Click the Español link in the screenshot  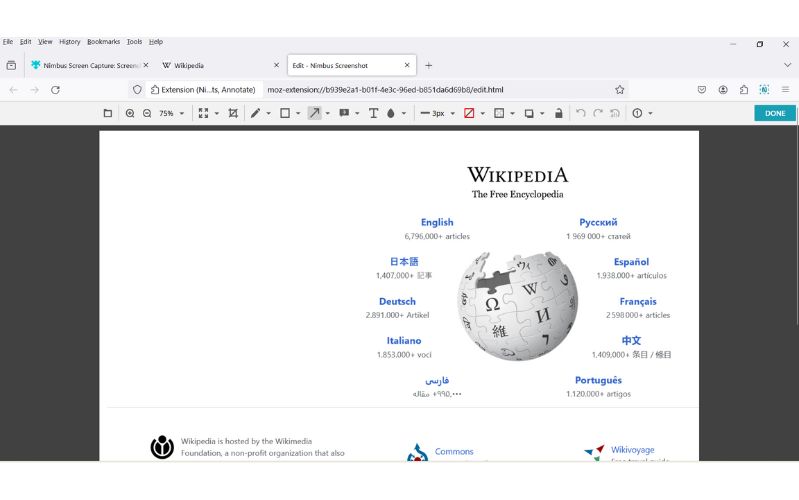pyautogui.click(x=631, y=262)
